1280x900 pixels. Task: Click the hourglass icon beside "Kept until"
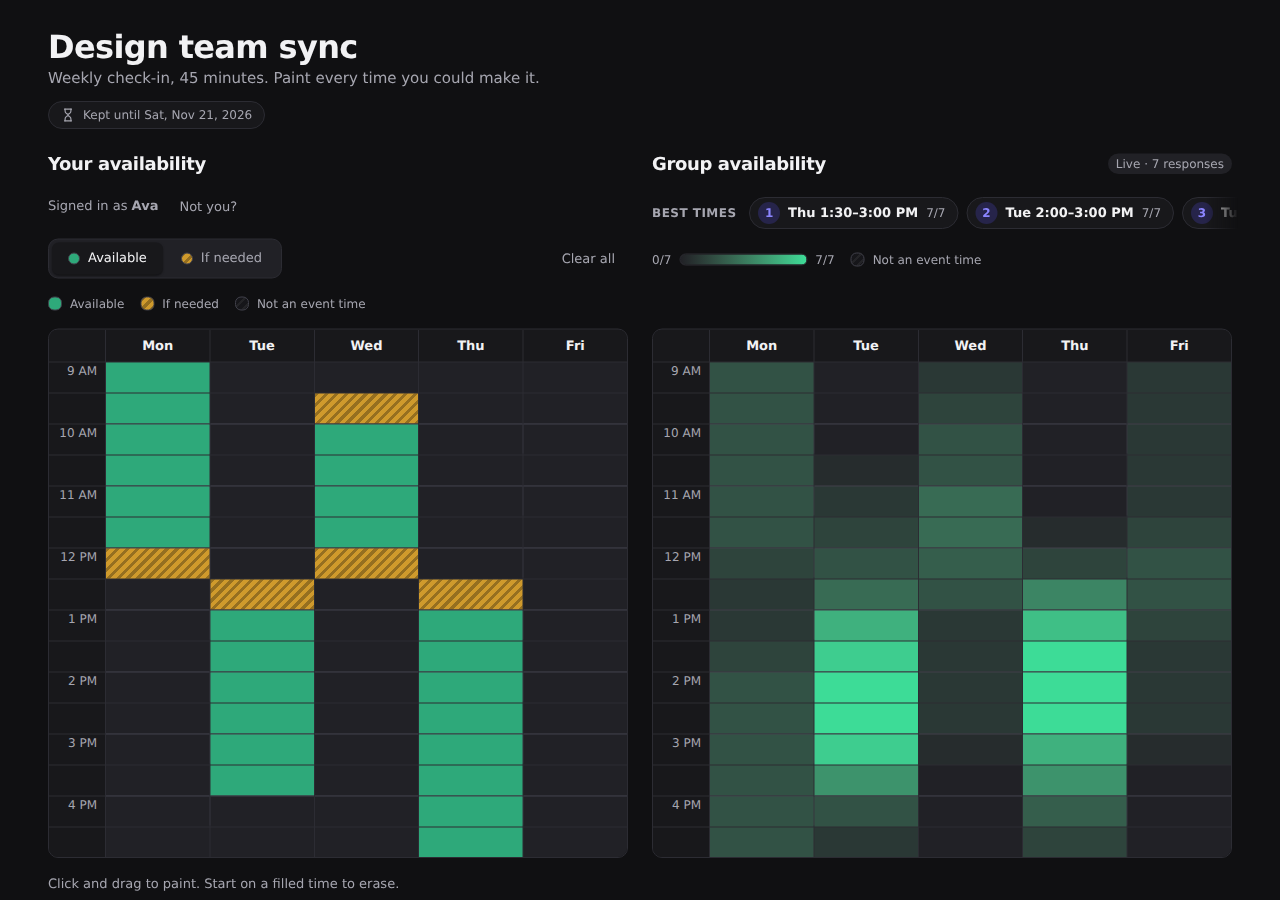click(68, 115)
